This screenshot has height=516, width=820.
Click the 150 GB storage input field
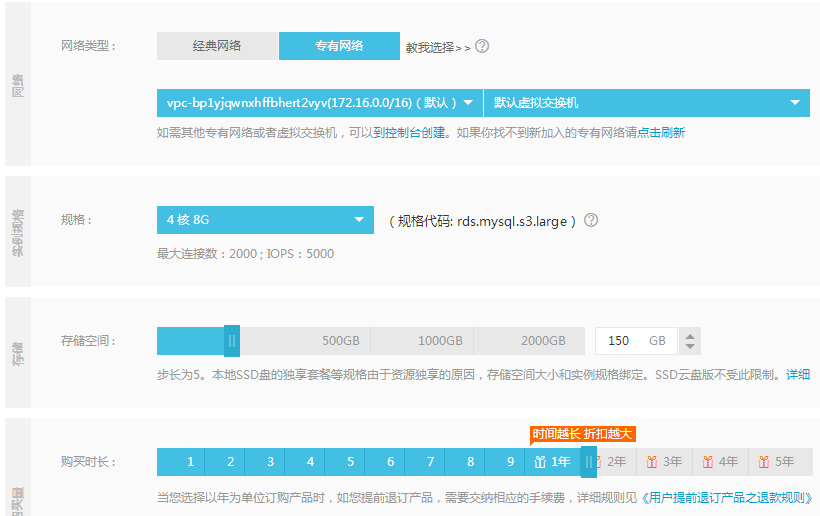coord(636,341)
